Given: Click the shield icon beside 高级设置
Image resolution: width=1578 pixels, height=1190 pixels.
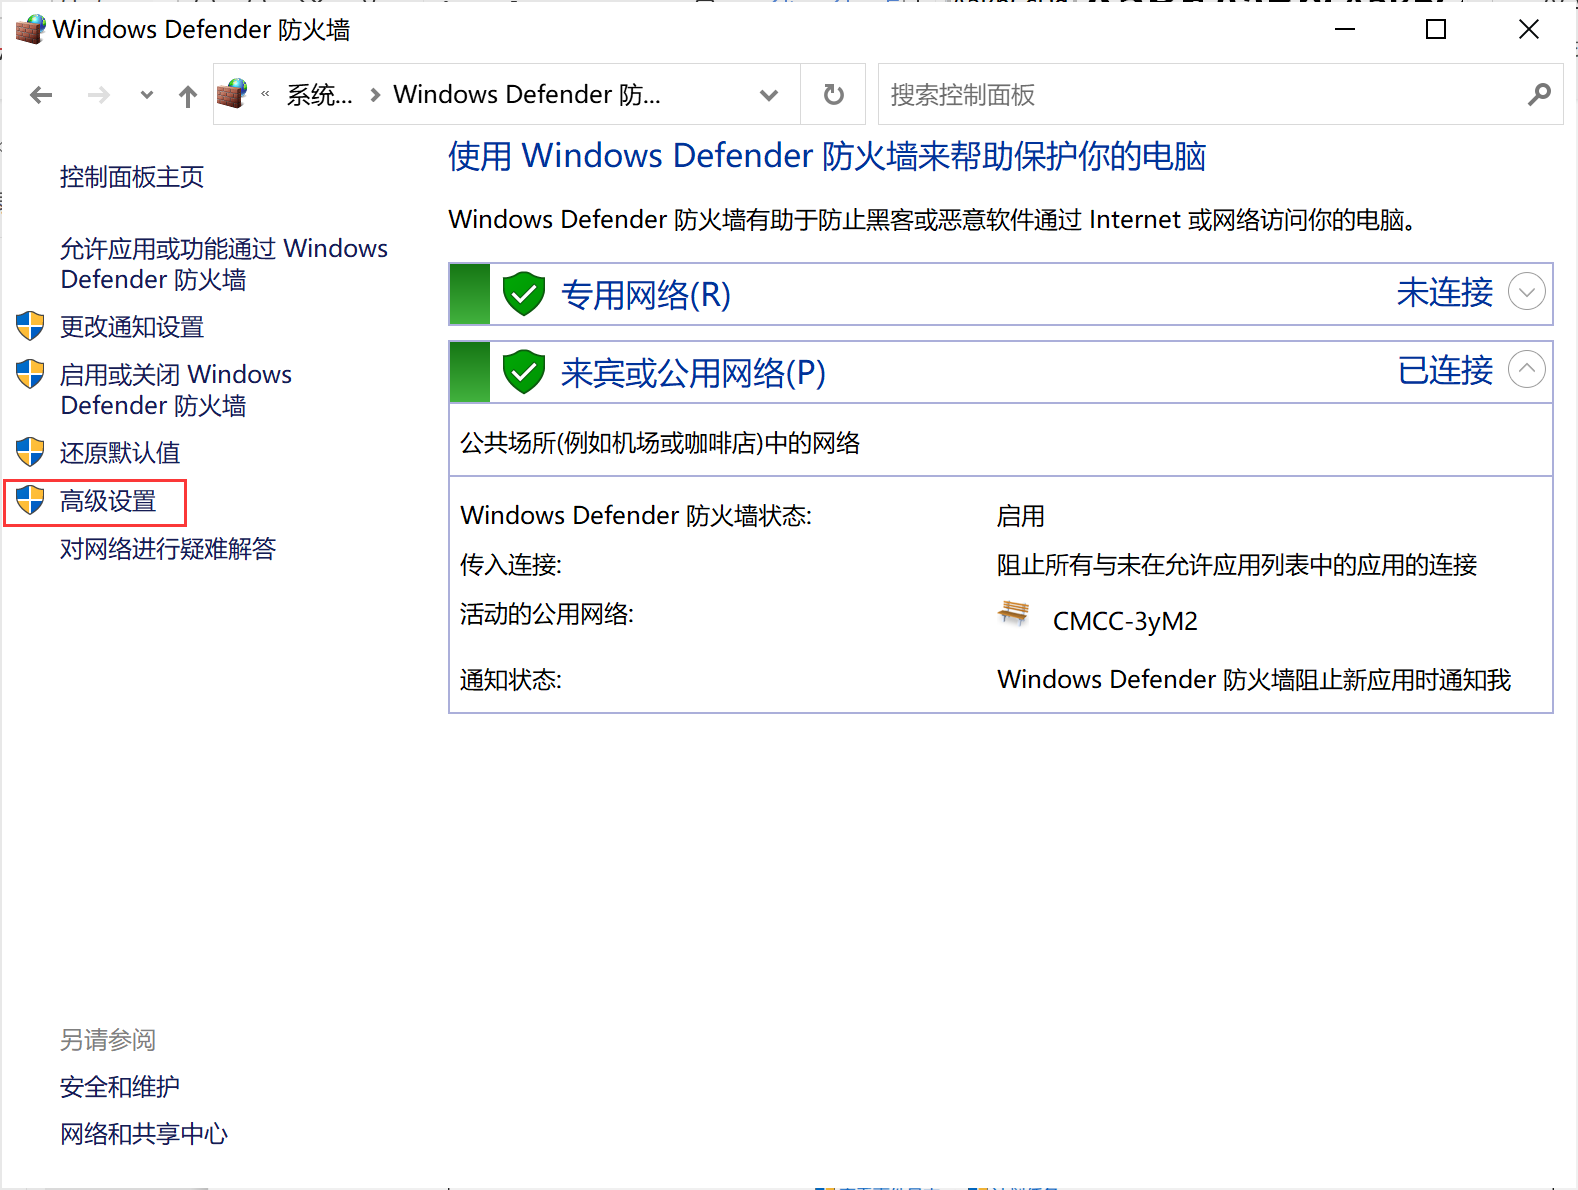Looking at the screenshot, I should pyautogui.click(x=30, y=500).
